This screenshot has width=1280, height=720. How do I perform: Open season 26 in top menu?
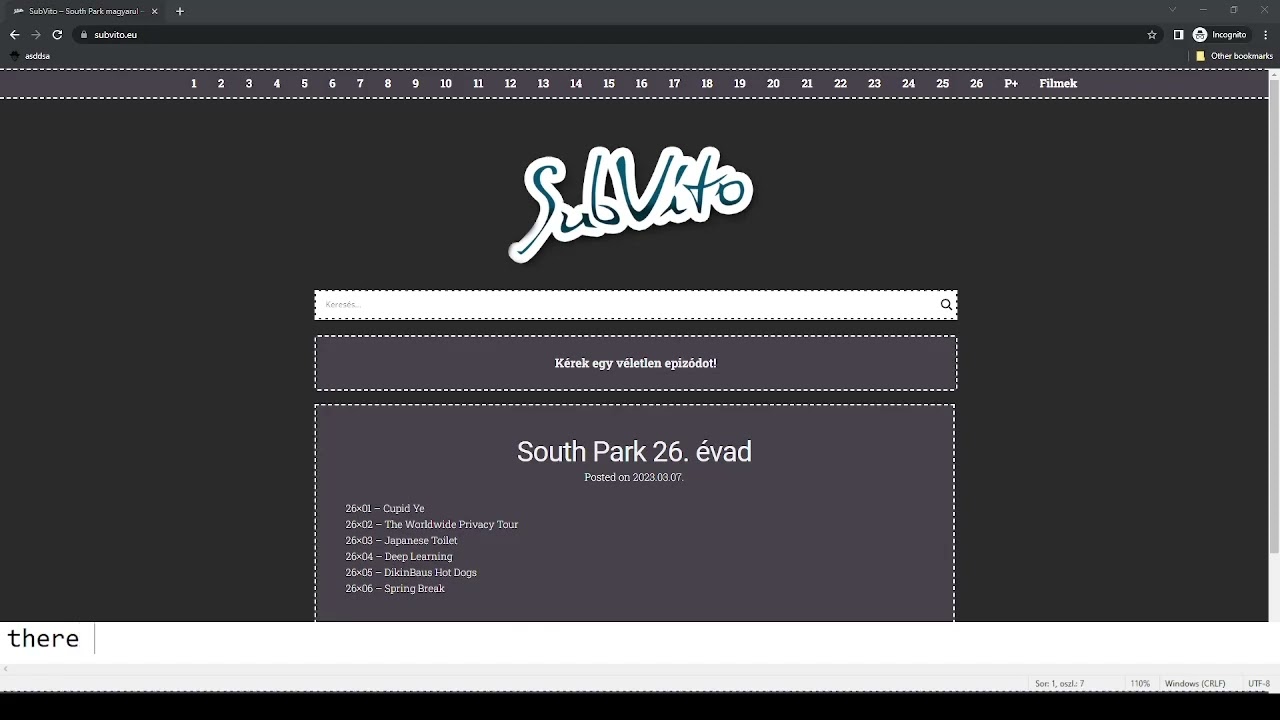click(976, 83)
